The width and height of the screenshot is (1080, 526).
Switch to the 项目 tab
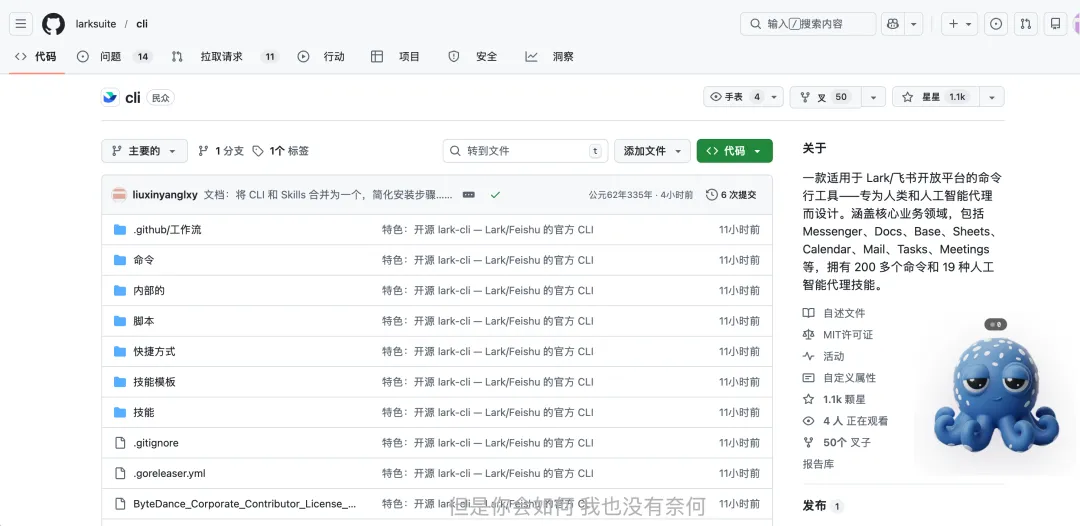coord(395,56)
